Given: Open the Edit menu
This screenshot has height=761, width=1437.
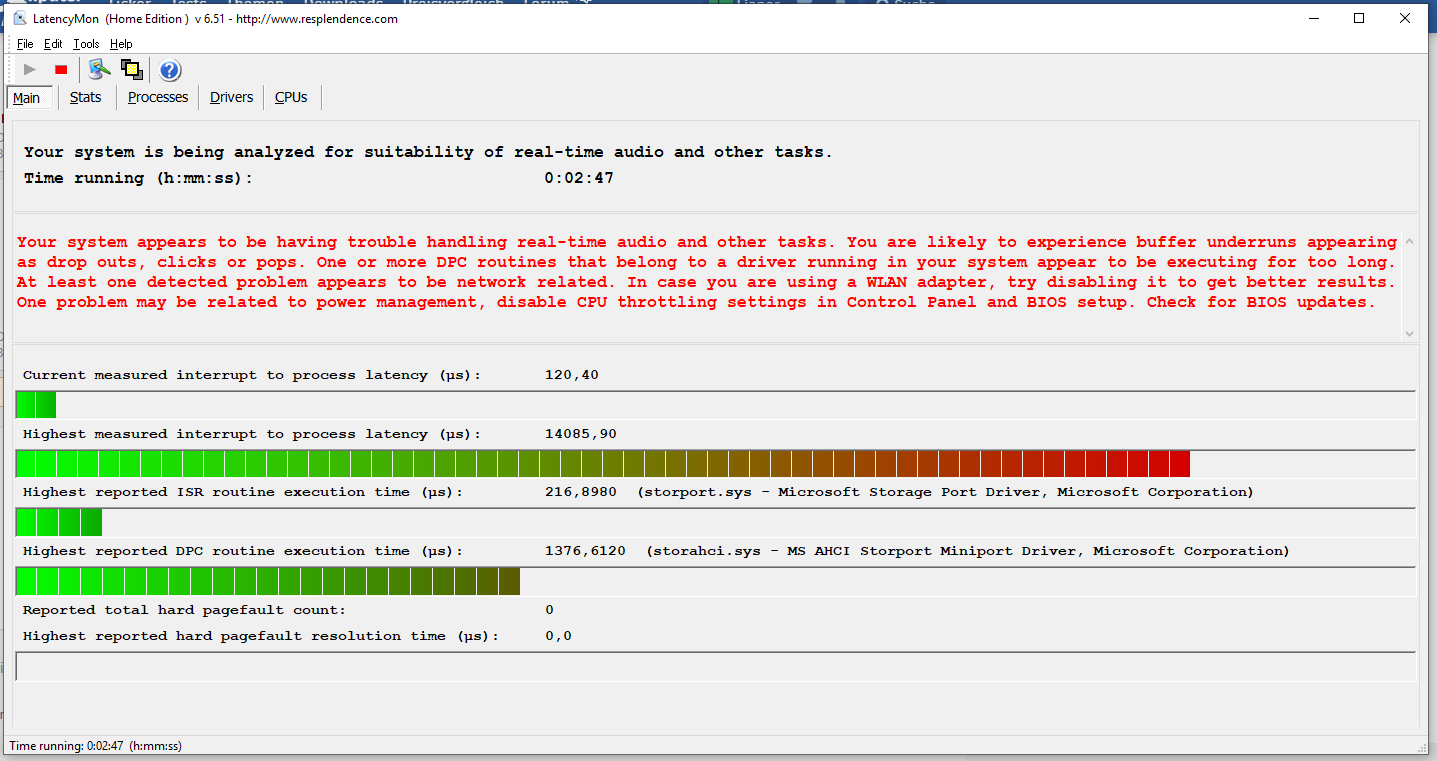Looking at the screenshot, I should click(x=53, y=44).
